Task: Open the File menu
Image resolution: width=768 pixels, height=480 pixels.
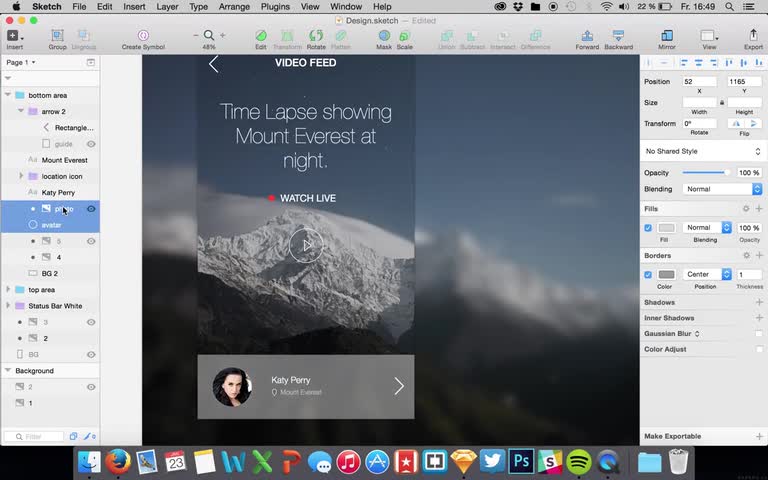Action: tap(79, 7)
